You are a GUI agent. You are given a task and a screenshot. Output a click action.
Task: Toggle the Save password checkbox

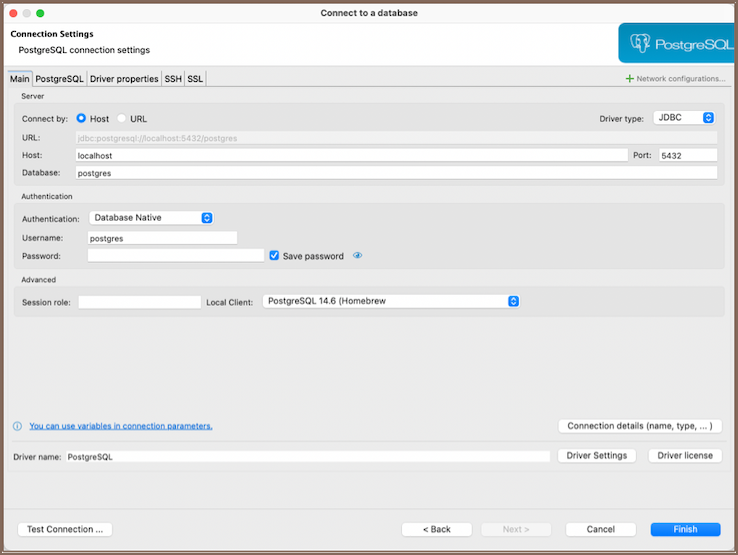(274, 256)
